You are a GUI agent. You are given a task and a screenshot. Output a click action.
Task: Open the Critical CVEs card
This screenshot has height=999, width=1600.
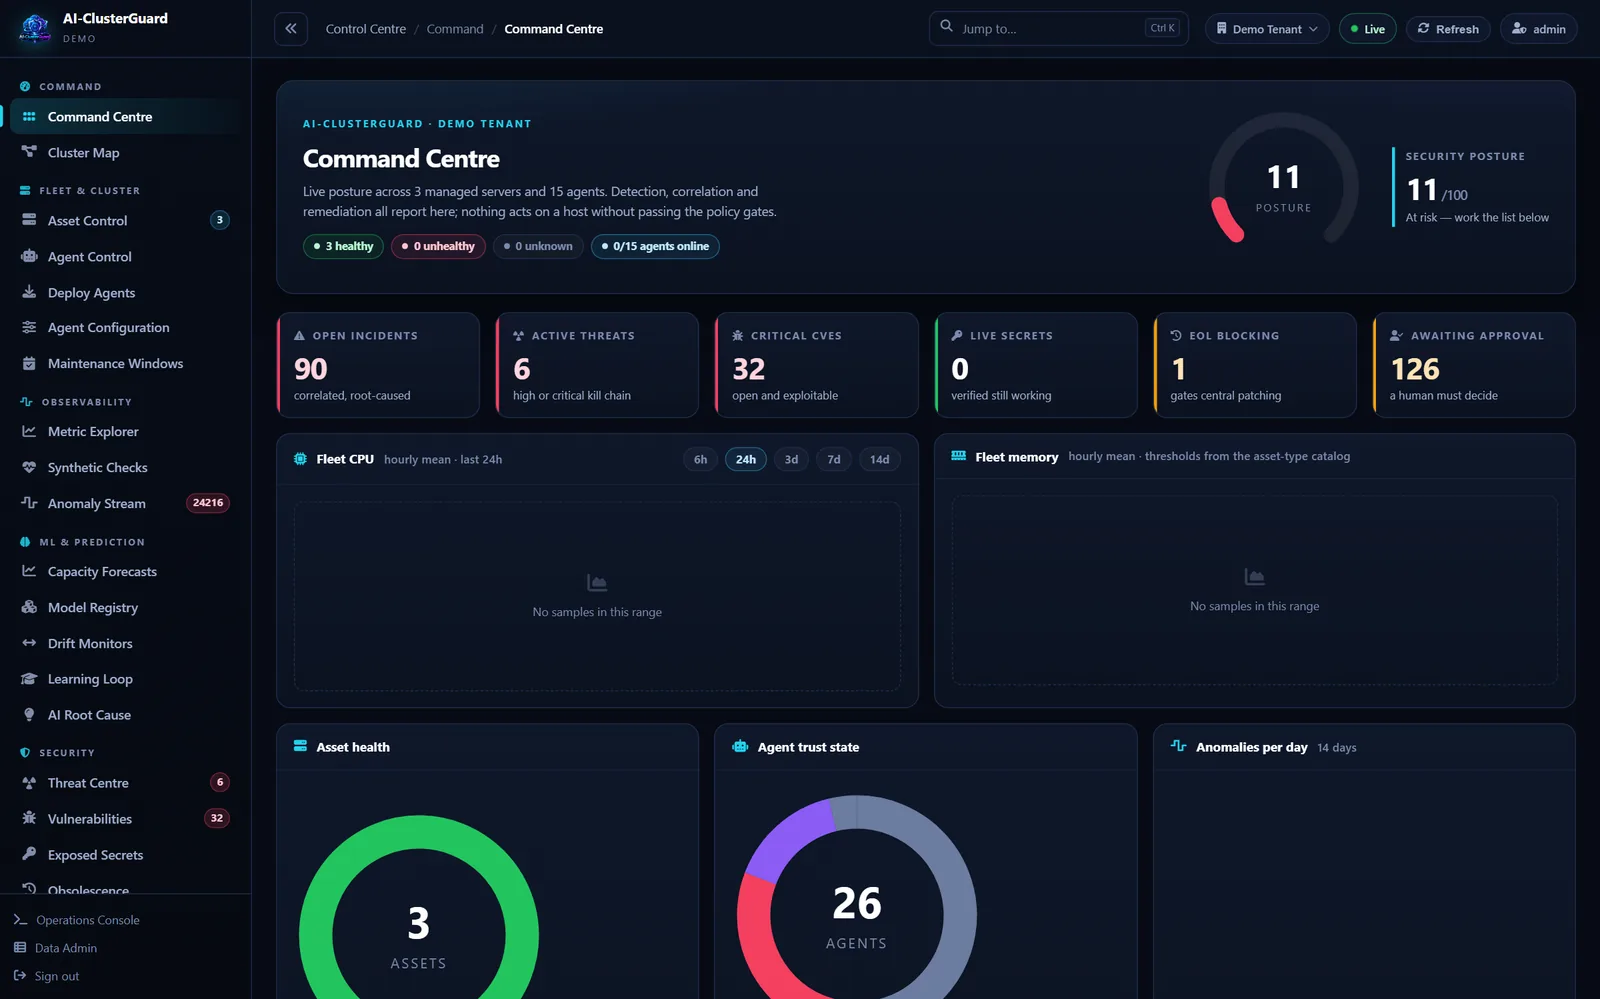point(817,365)
